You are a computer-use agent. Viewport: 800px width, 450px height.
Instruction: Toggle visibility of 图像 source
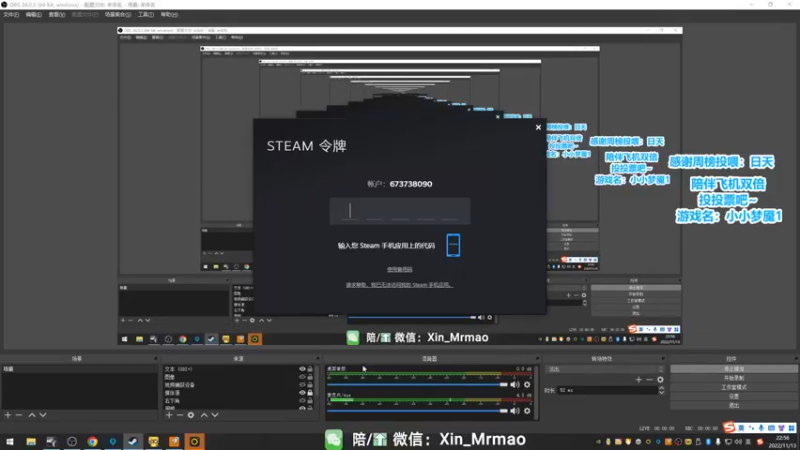click(302, 377)
